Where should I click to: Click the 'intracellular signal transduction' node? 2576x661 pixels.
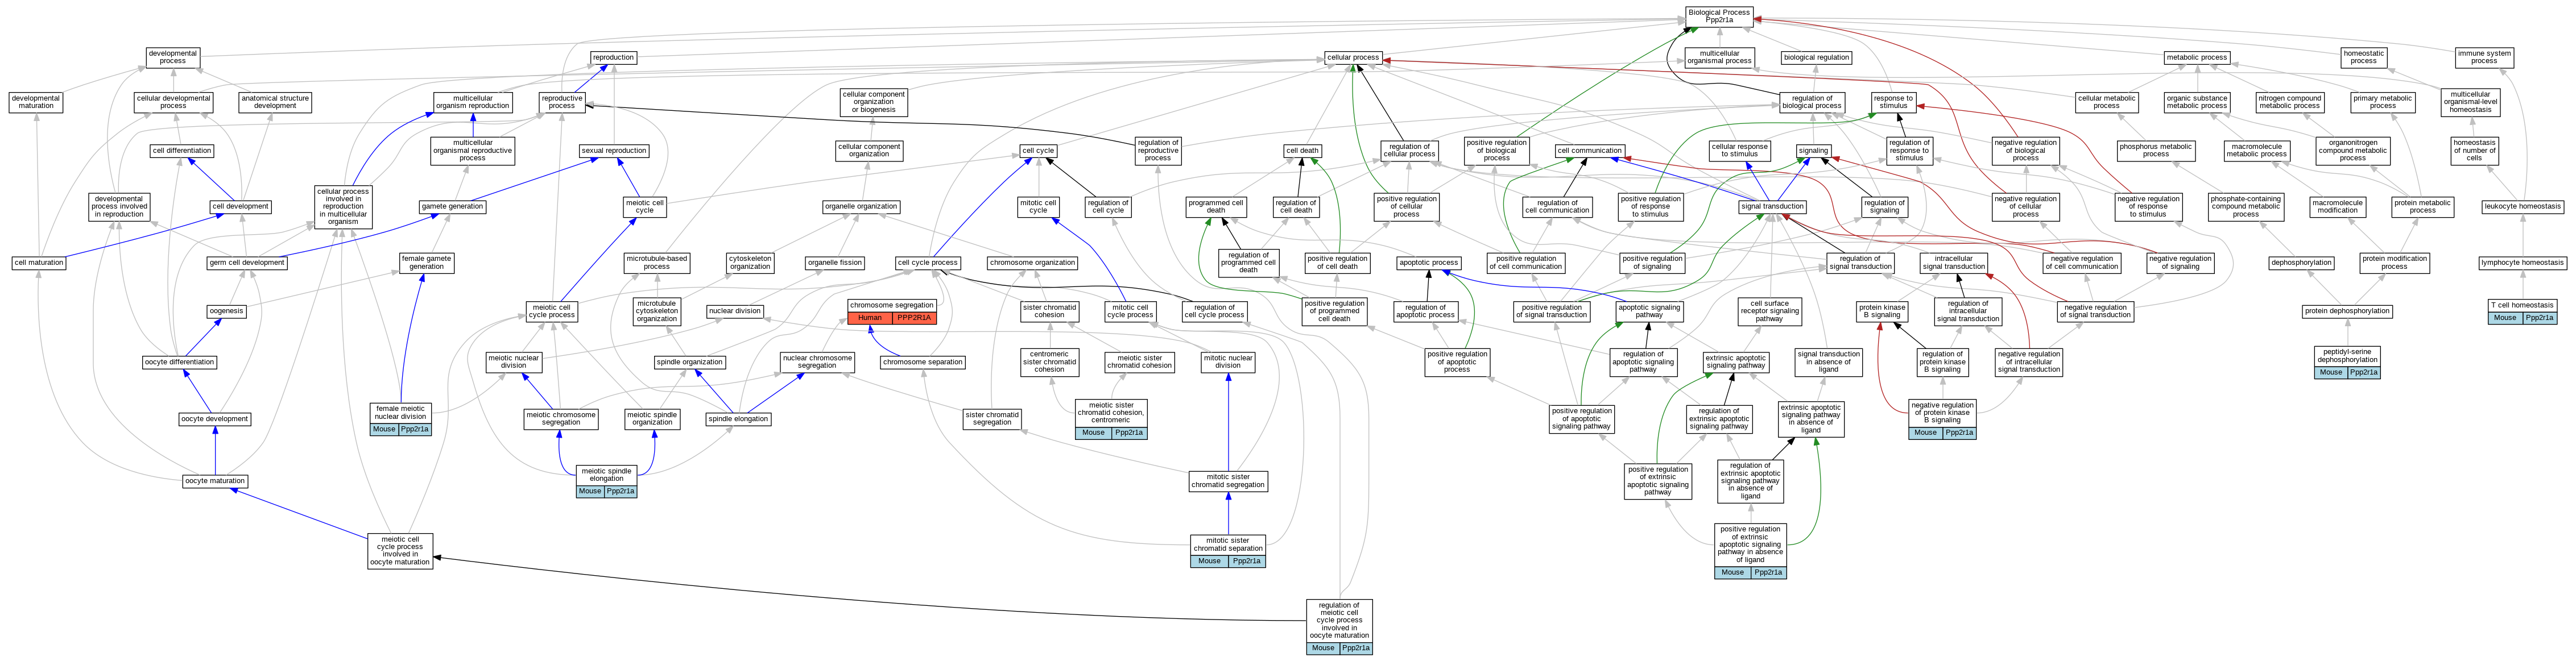[1954, 263]
